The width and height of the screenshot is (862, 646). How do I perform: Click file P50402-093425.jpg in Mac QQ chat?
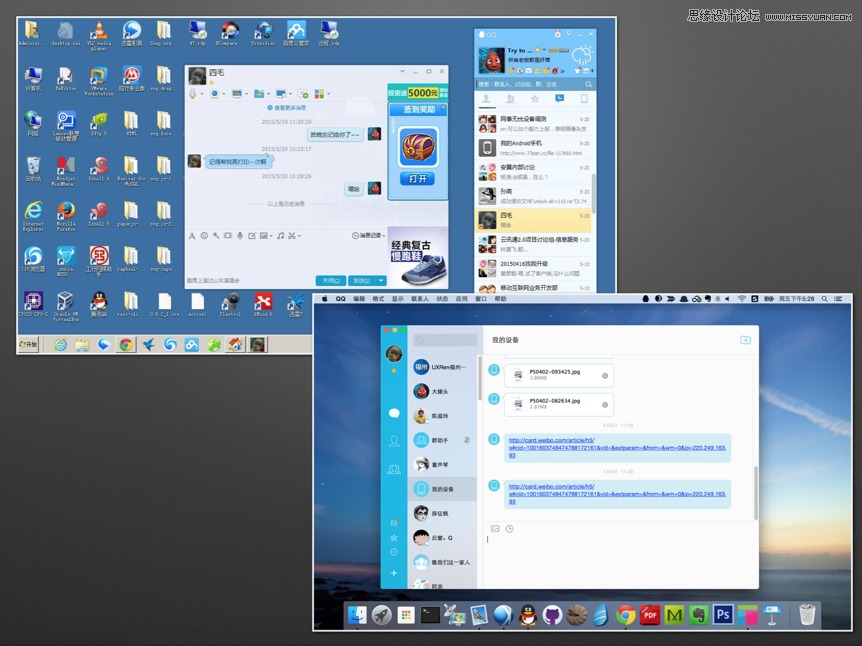[559, 376]
